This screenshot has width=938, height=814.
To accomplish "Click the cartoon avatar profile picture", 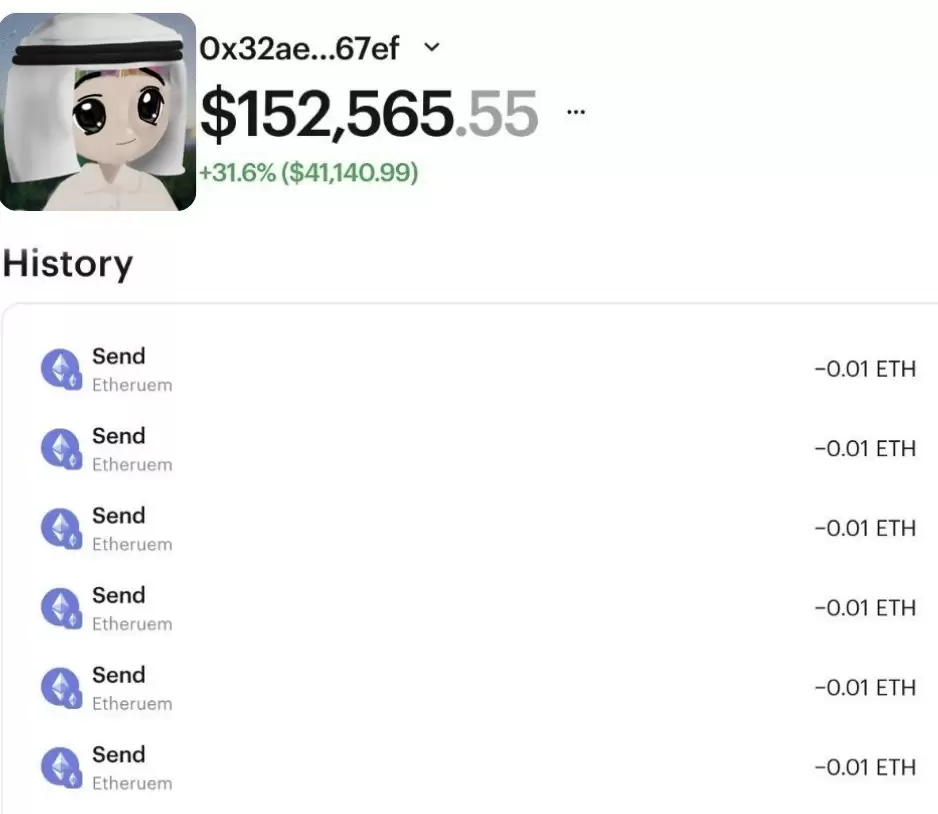I will coord(98,112).
